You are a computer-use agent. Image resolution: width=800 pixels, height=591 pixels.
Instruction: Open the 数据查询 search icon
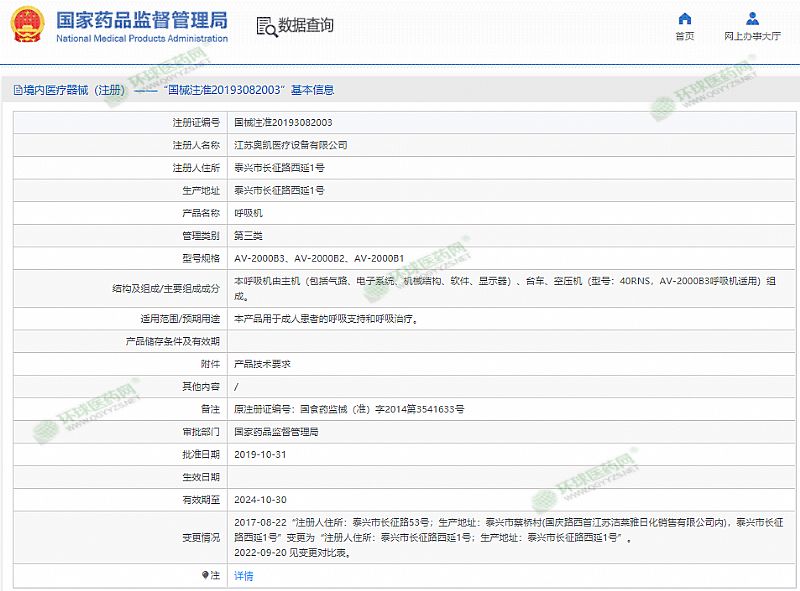(266, 27)
